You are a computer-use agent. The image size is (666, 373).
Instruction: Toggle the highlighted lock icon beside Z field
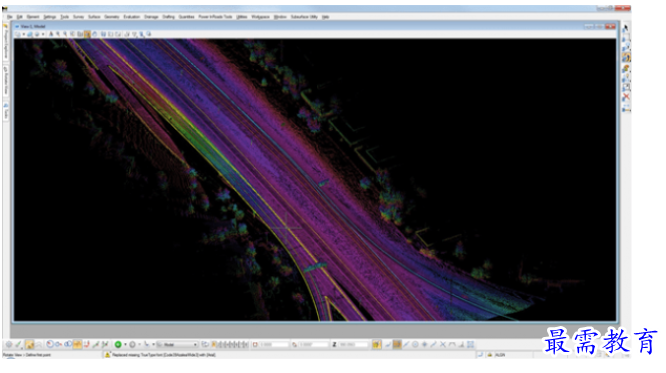(x=376, y=345)
